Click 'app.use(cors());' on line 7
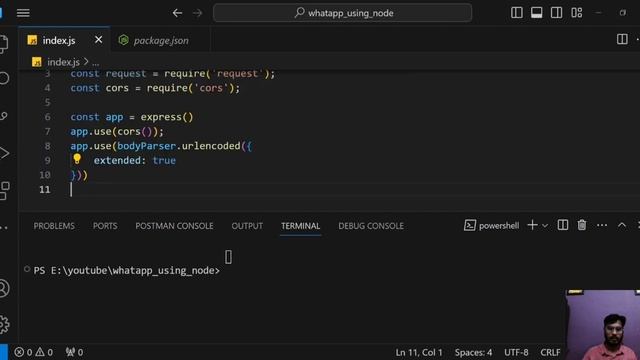640x360 pixels. (x=117, y=131)
